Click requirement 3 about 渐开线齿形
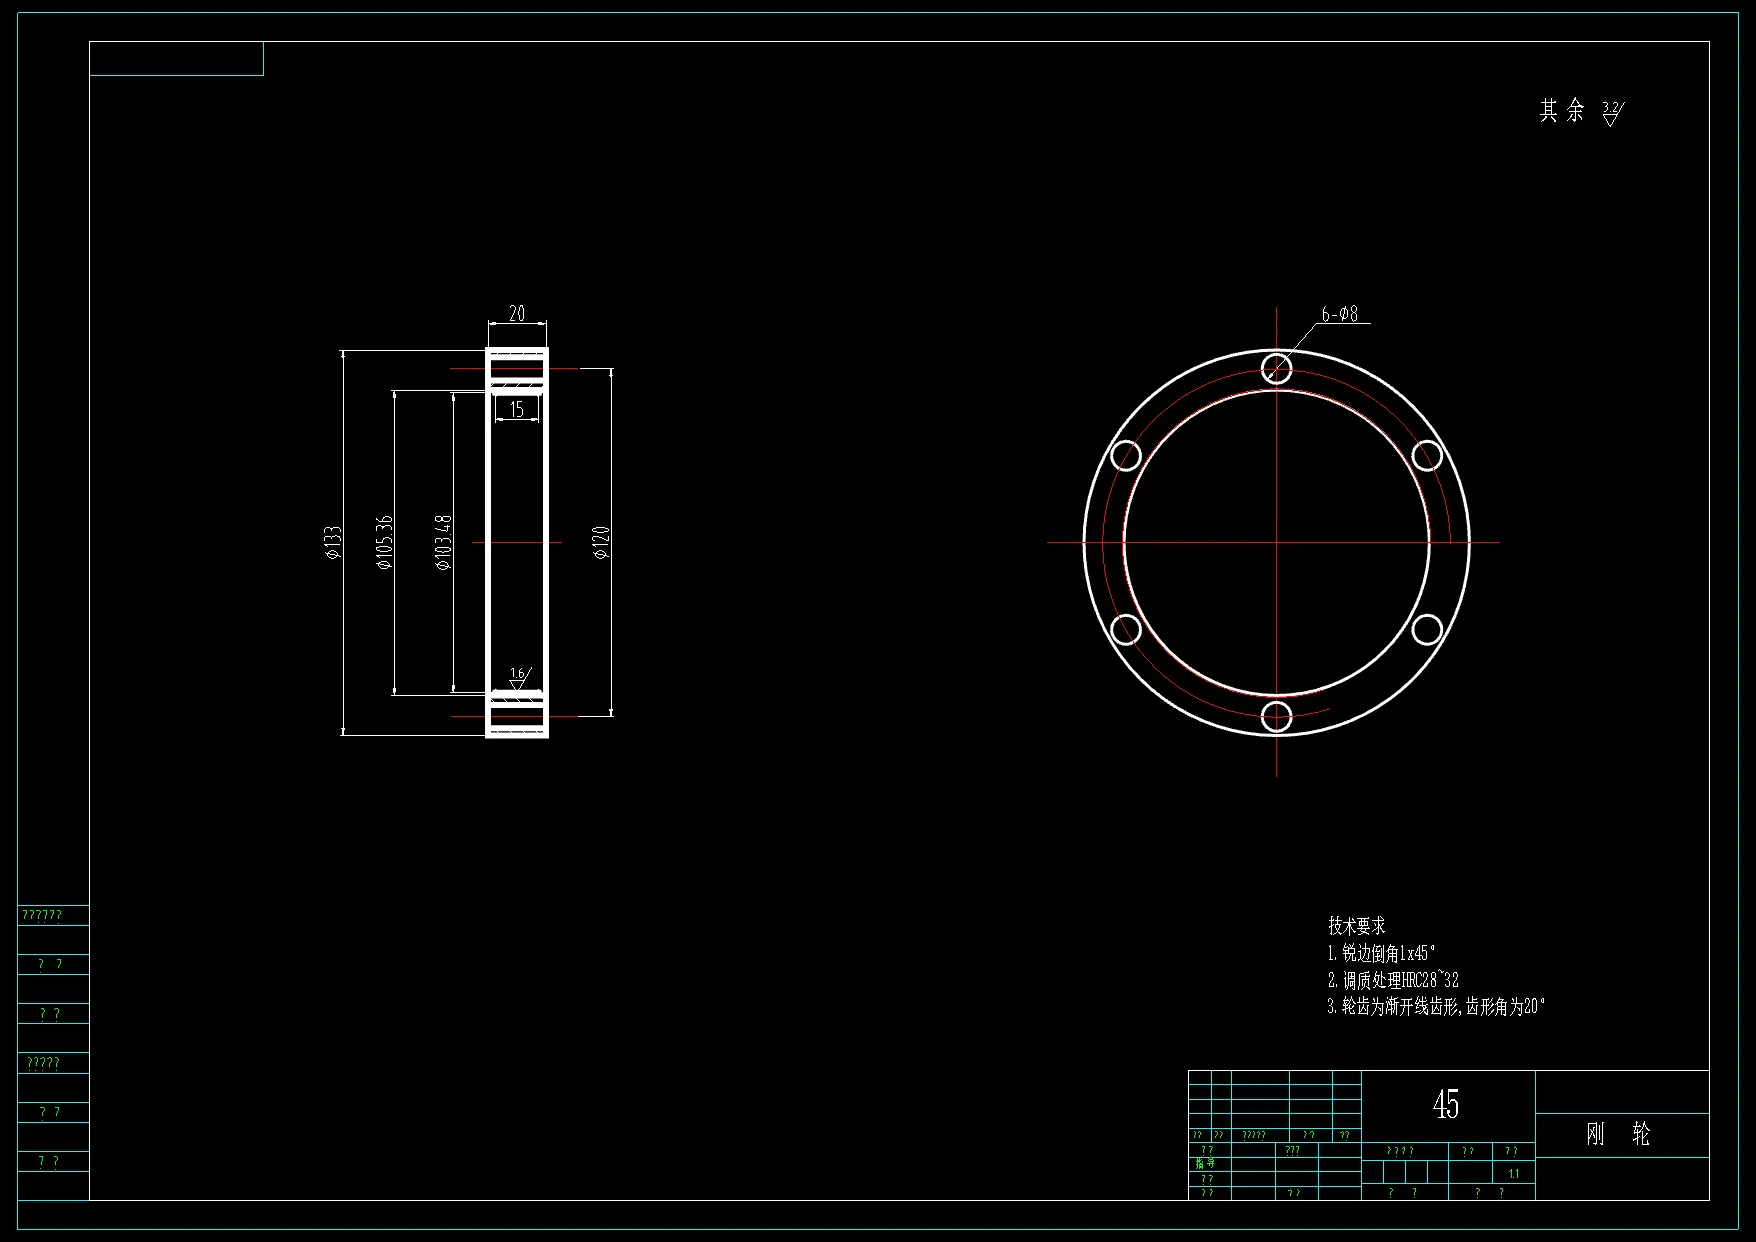1756x1242 pixels. pos(1436,1007)
